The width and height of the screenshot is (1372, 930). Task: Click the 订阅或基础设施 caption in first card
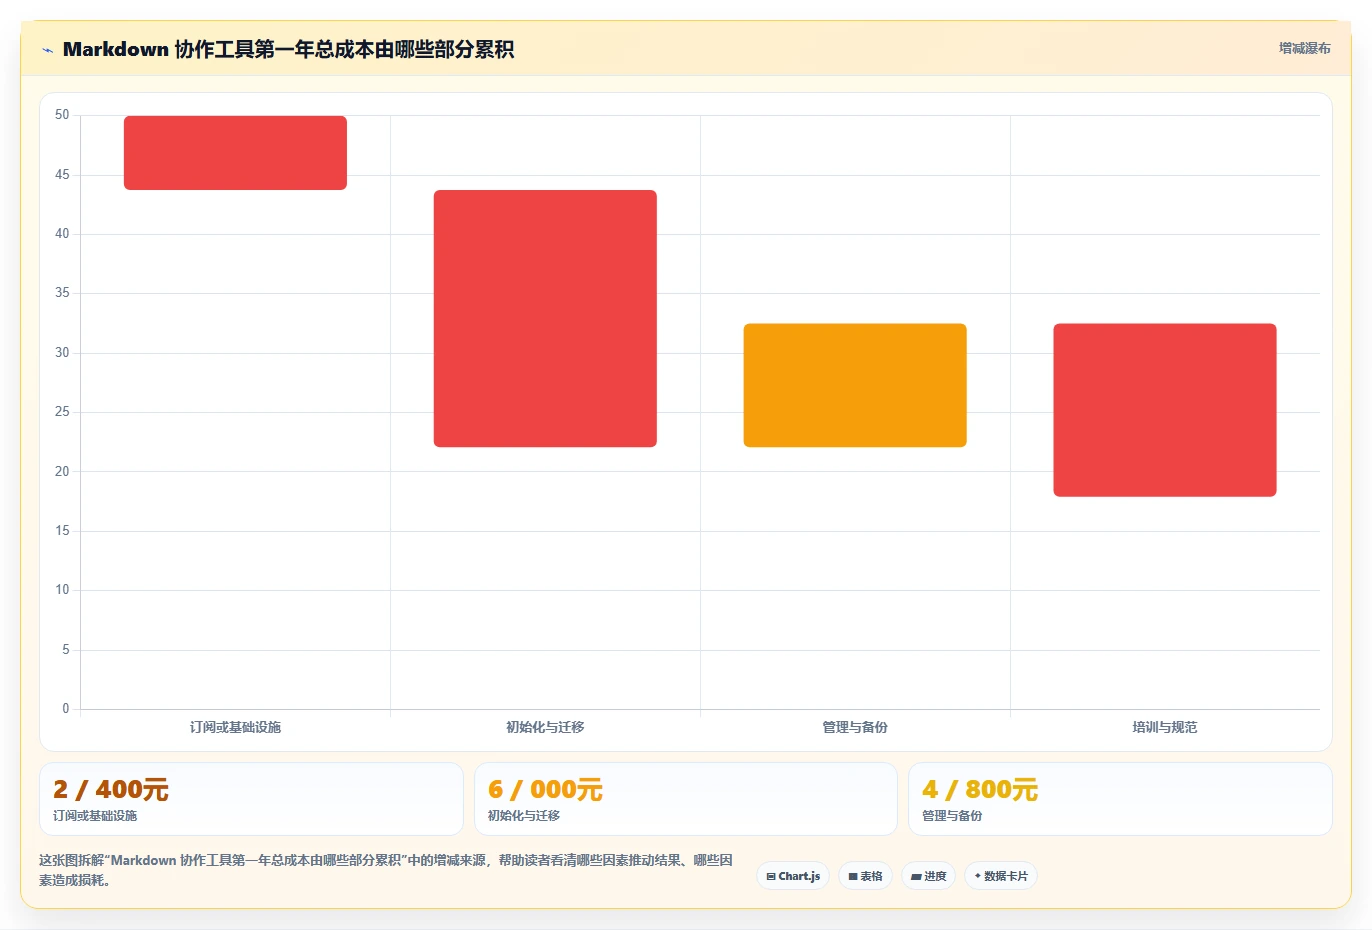(x=95, y=816)
